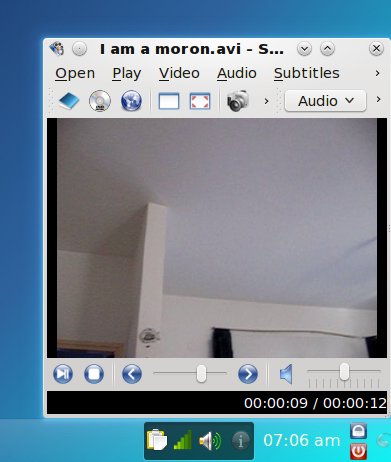Screen dimensions: 391x462
Task: Open the Audio dropdown button
Action: (x=325, y=101)
